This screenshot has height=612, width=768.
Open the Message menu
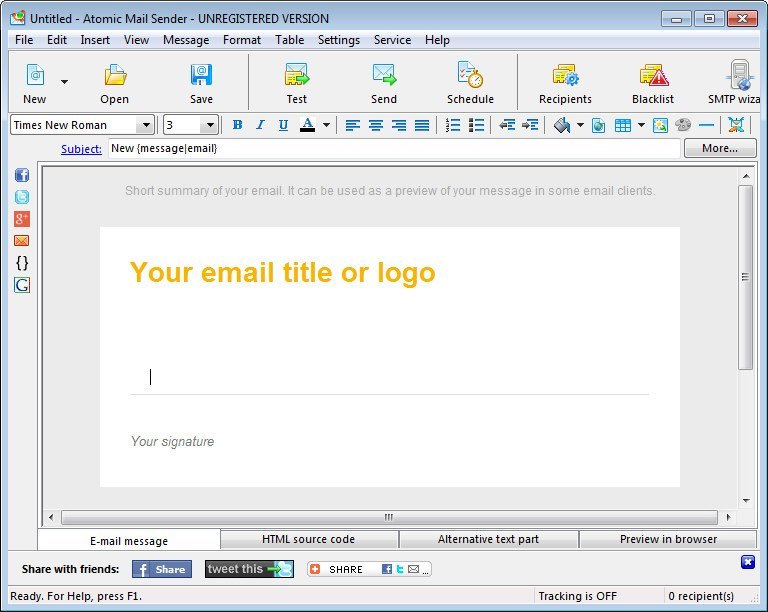[x=185, y=40]
